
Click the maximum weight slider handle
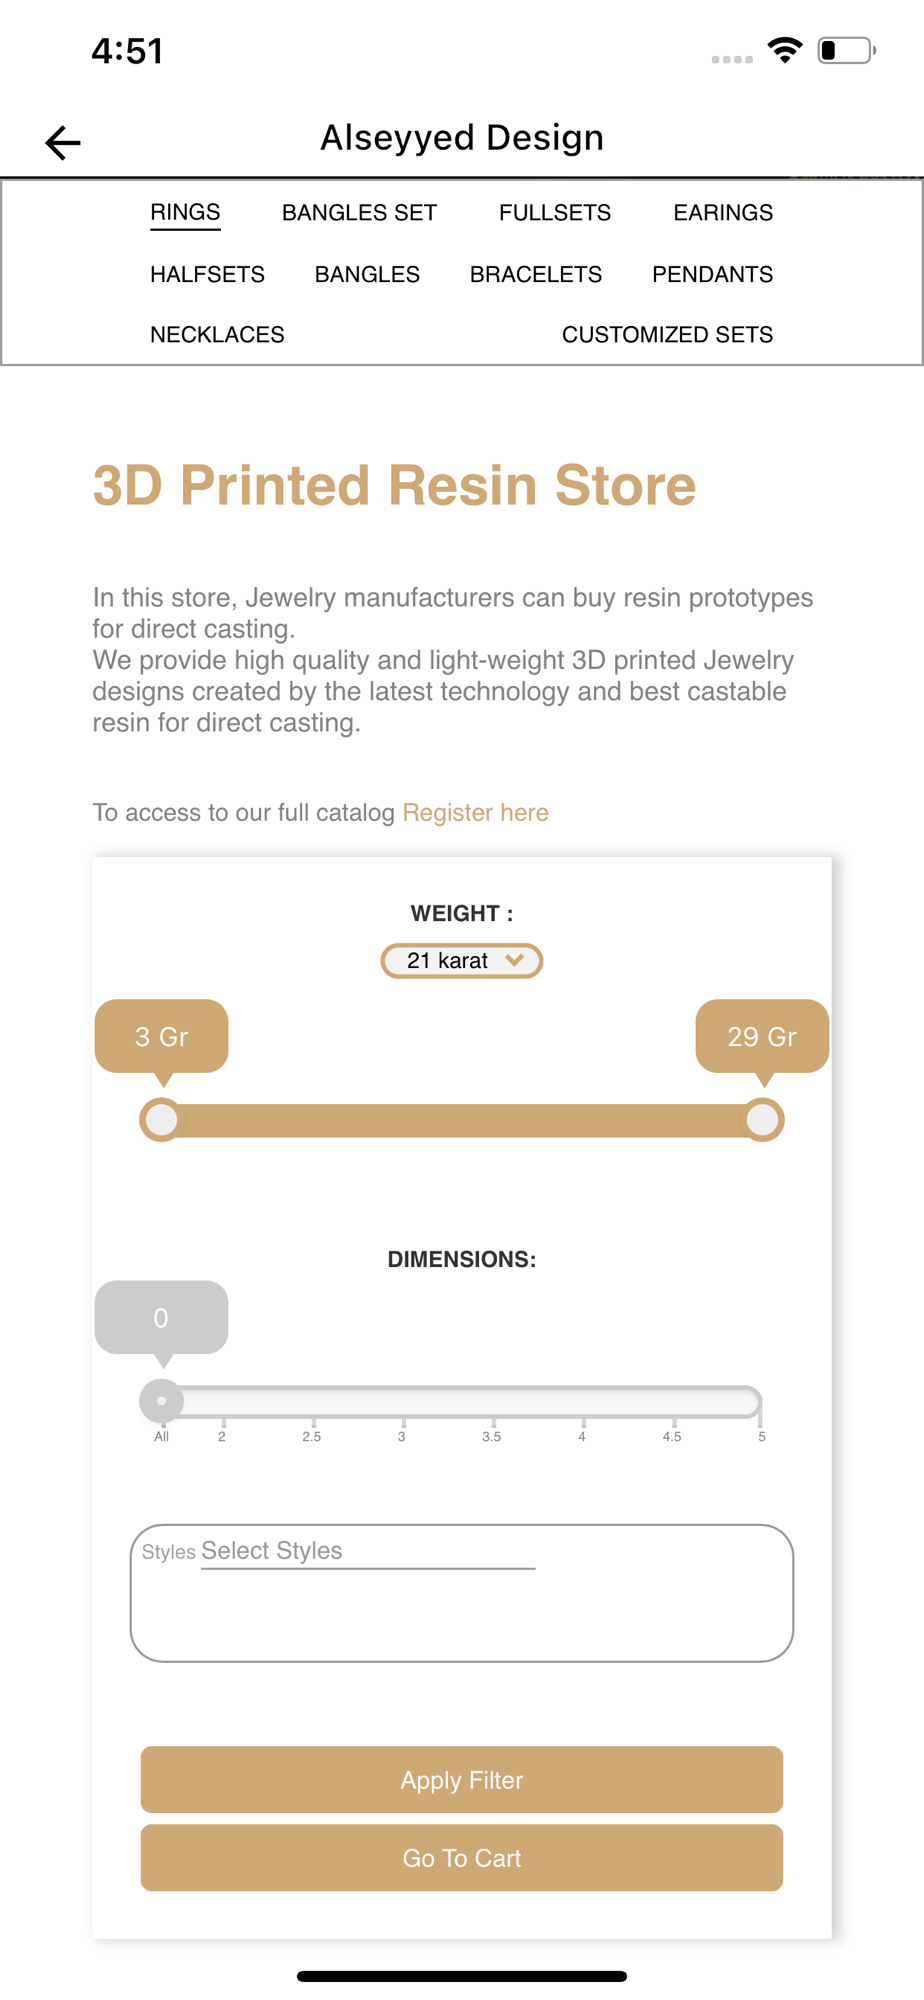point(763,1120)
